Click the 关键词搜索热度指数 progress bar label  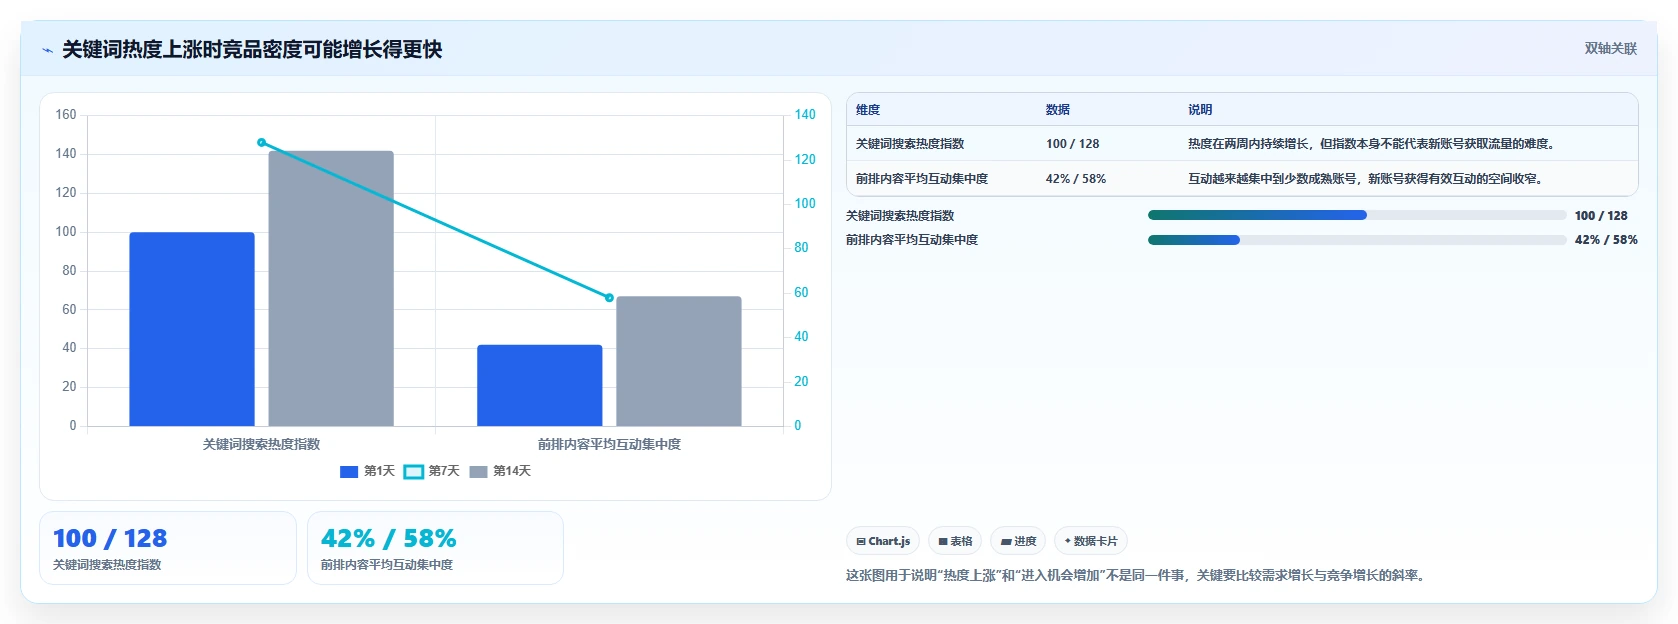[x=900, y=216]
